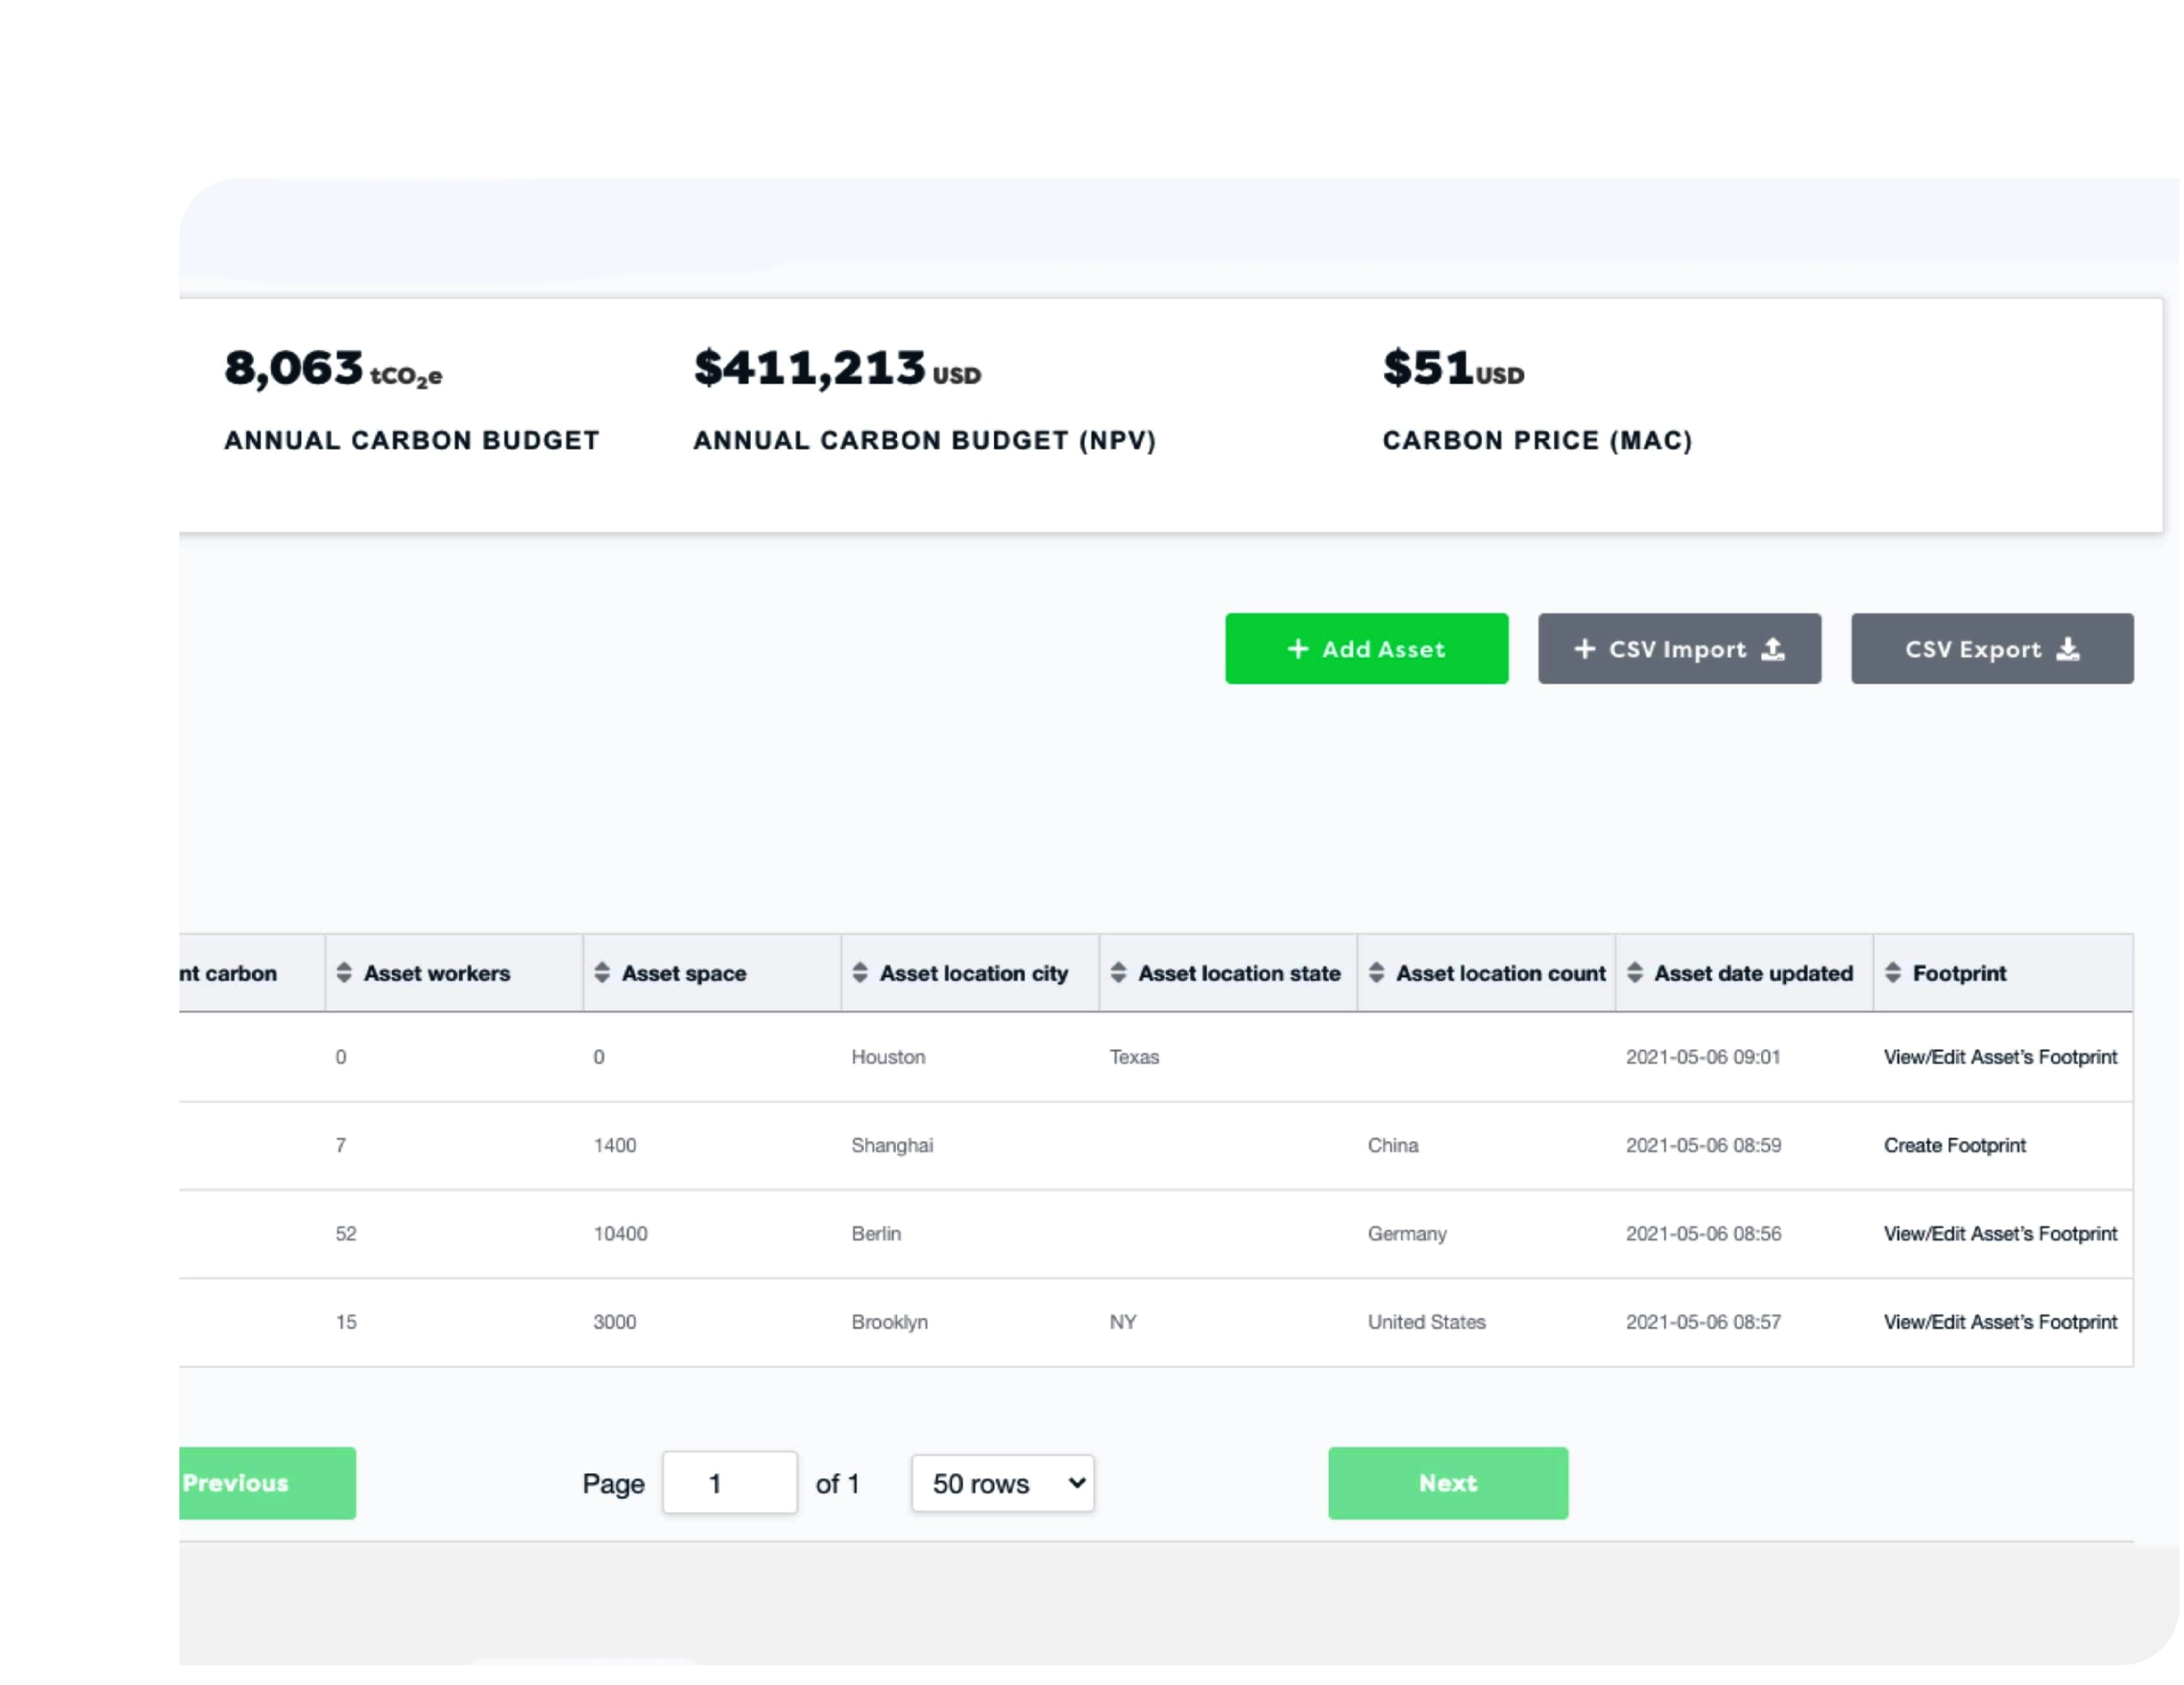Click sort arrows on Asset workers column
The image size is (2184, 1685).
coord(344,973)
